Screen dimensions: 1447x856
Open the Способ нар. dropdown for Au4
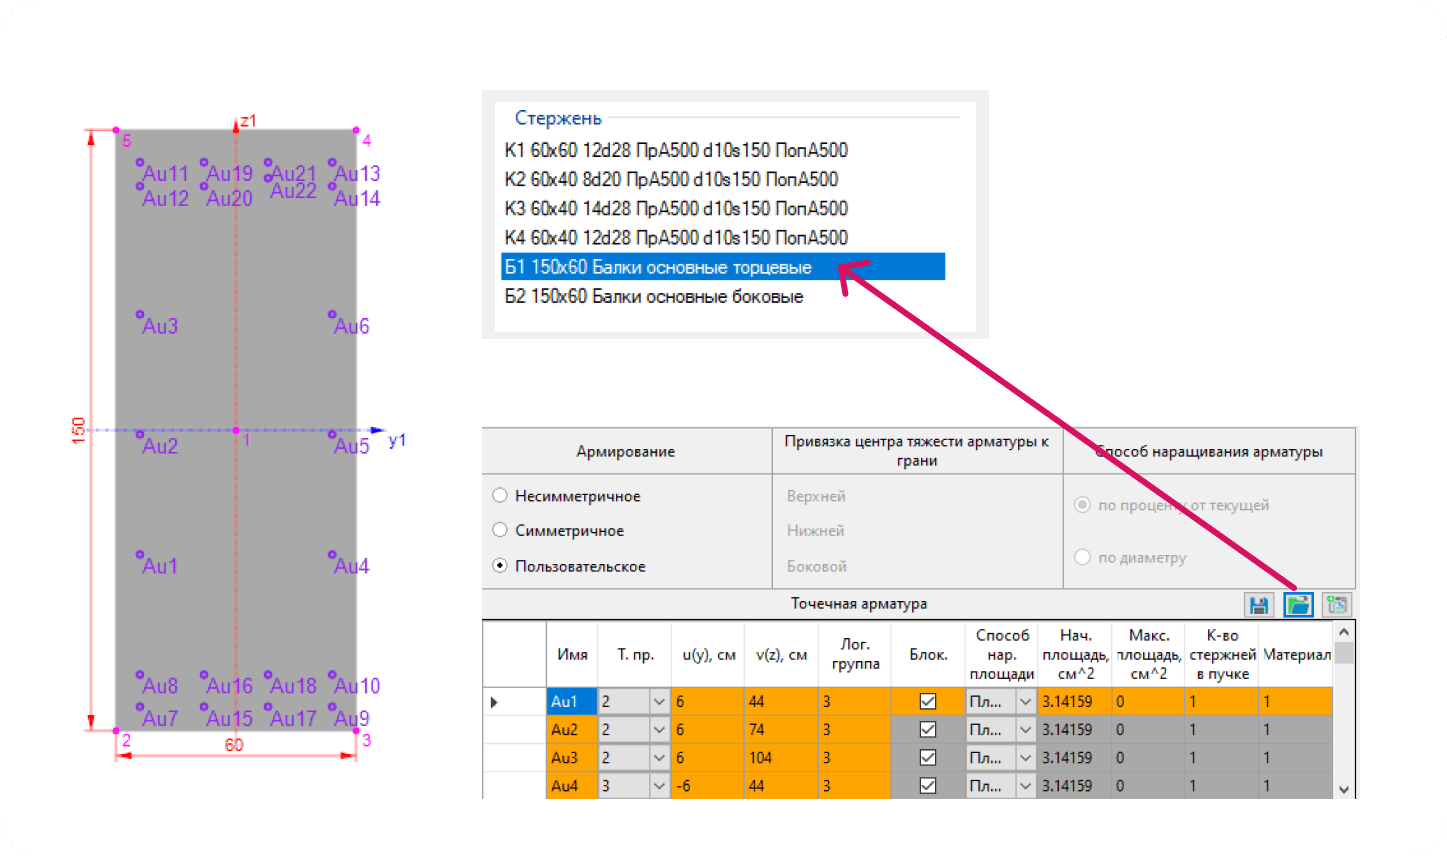(1025, 786)
